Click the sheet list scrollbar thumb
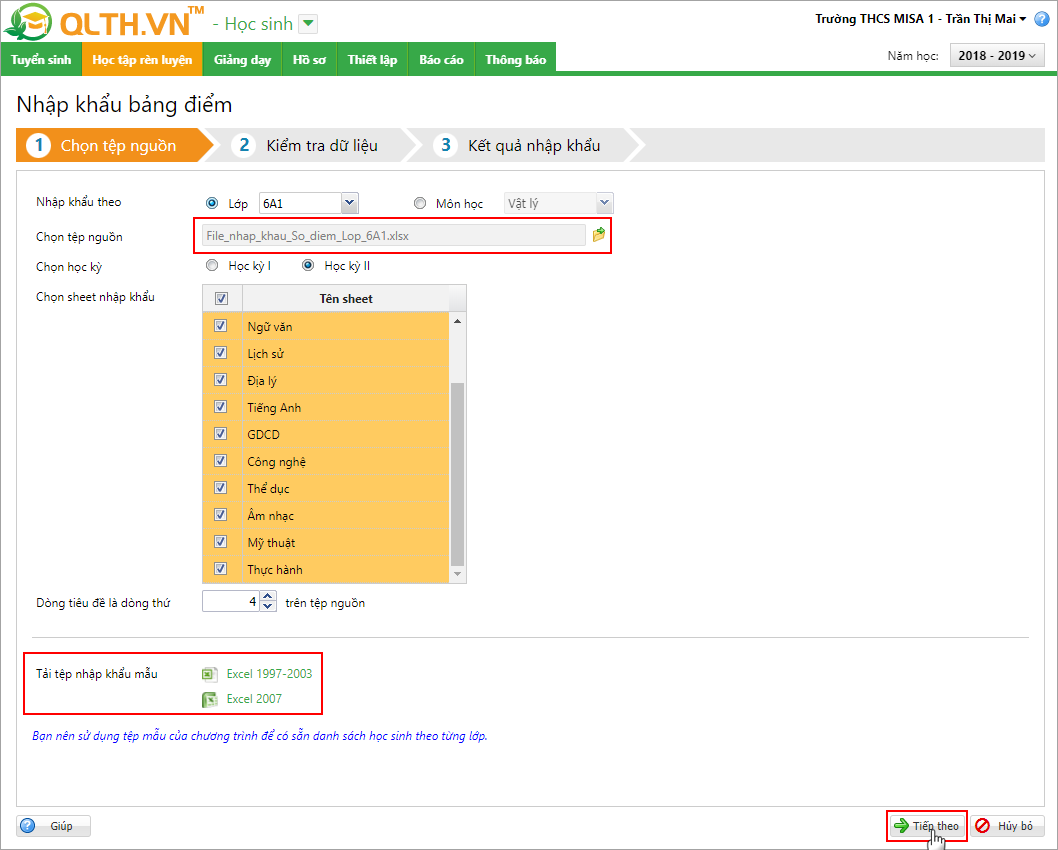 click(x=457, y=474)
